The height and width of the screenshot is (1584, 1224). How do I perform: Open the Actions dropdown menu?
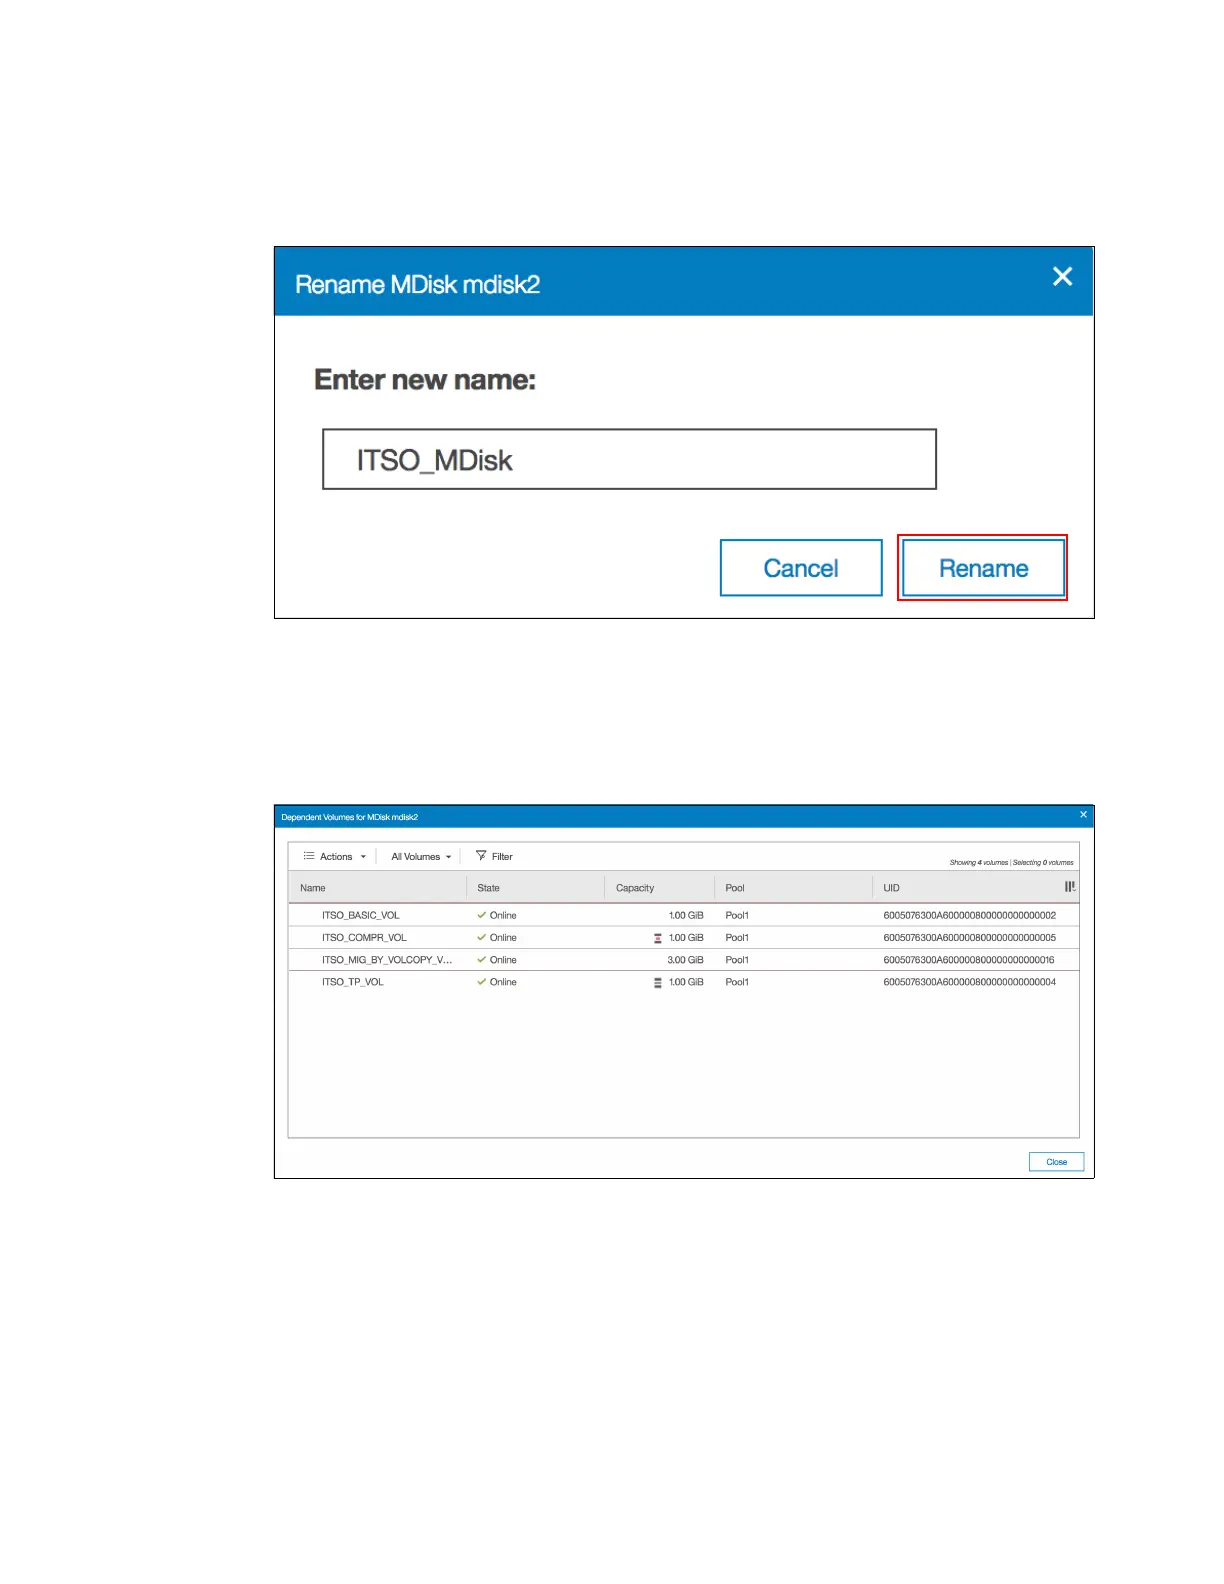tap(336, 857)
